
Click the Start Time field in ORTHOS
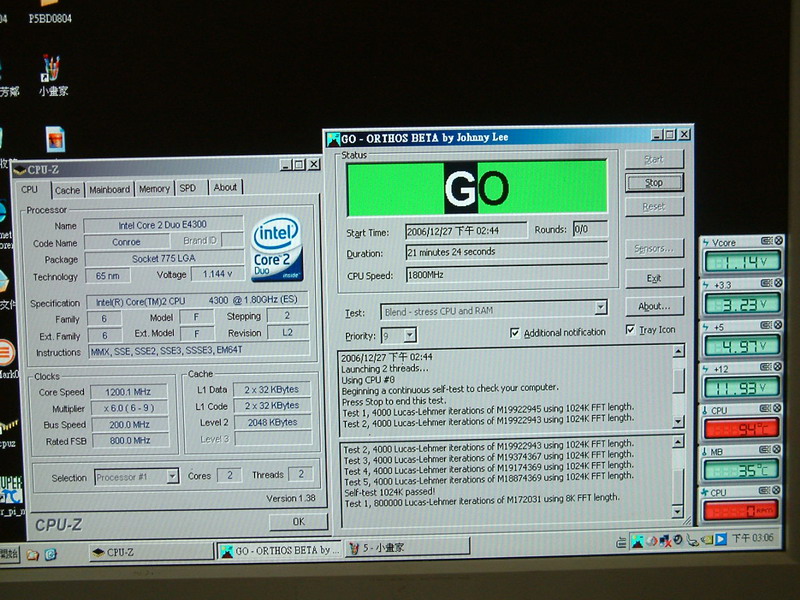(x=466, y=231)
